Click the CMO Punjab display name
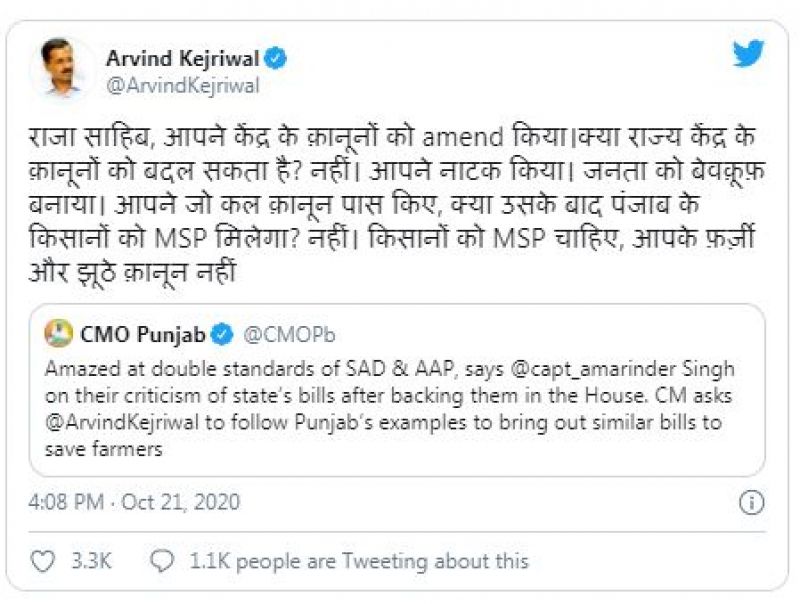800x604 pixels. click(145, 334)
